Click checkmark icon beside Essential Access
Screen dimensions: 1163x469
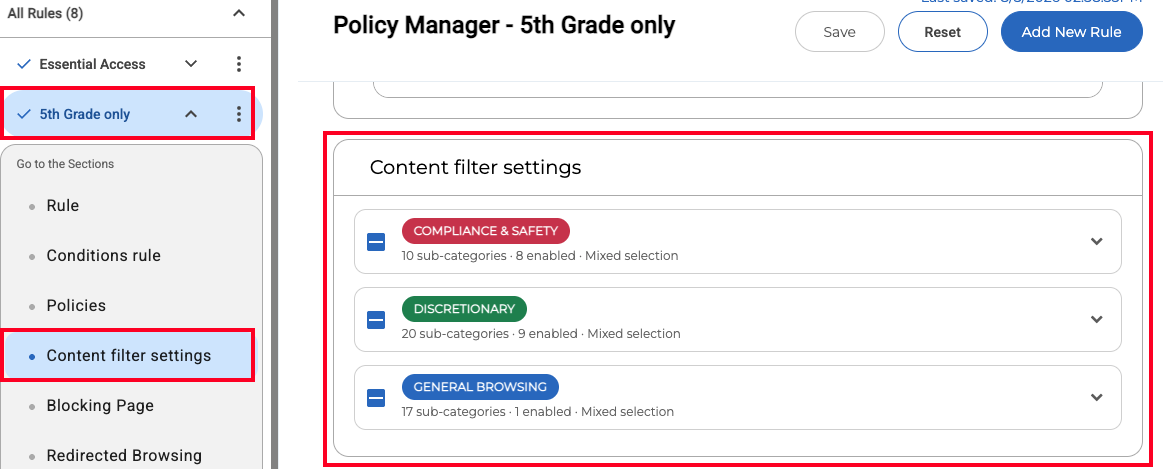tap(24, 65)
